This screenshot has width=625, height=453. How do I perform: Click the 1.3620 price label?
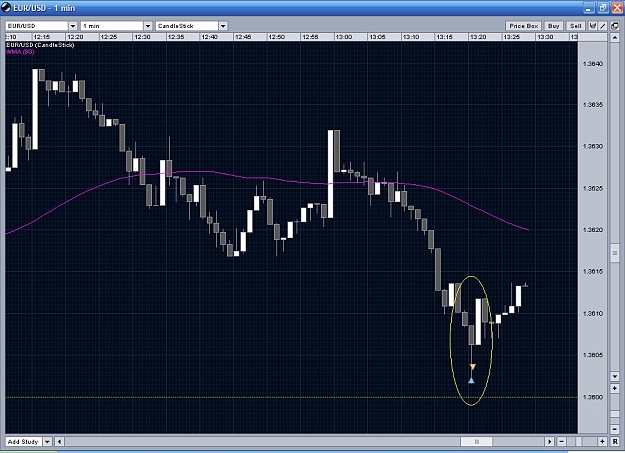[x=593, y=230]
